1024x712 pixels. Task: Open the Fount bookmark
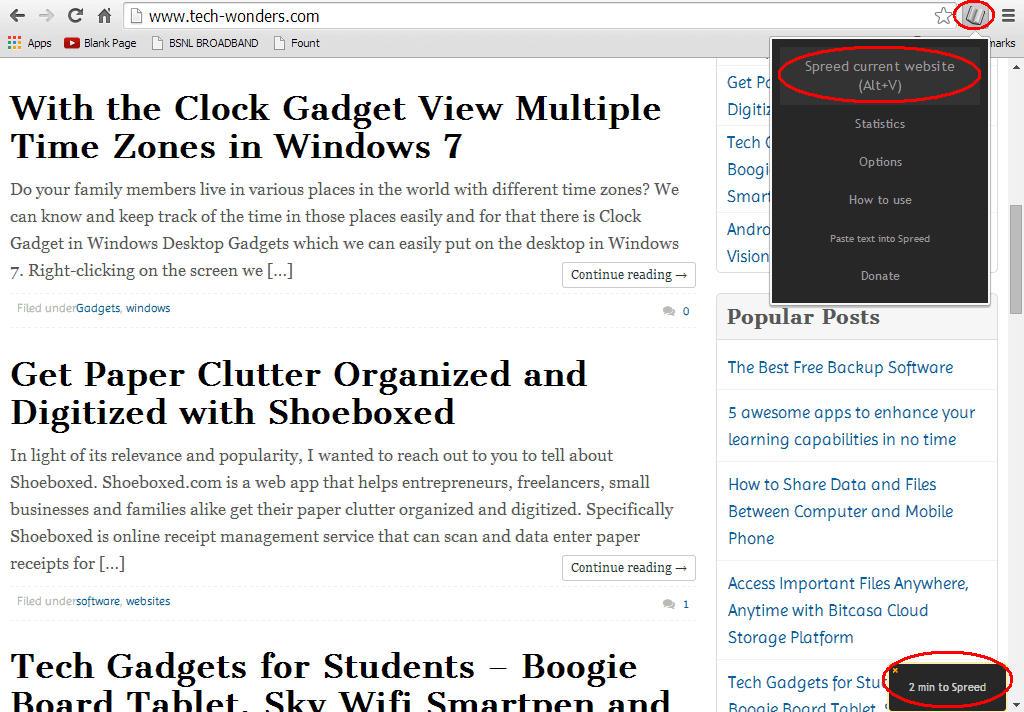[297, 43]
